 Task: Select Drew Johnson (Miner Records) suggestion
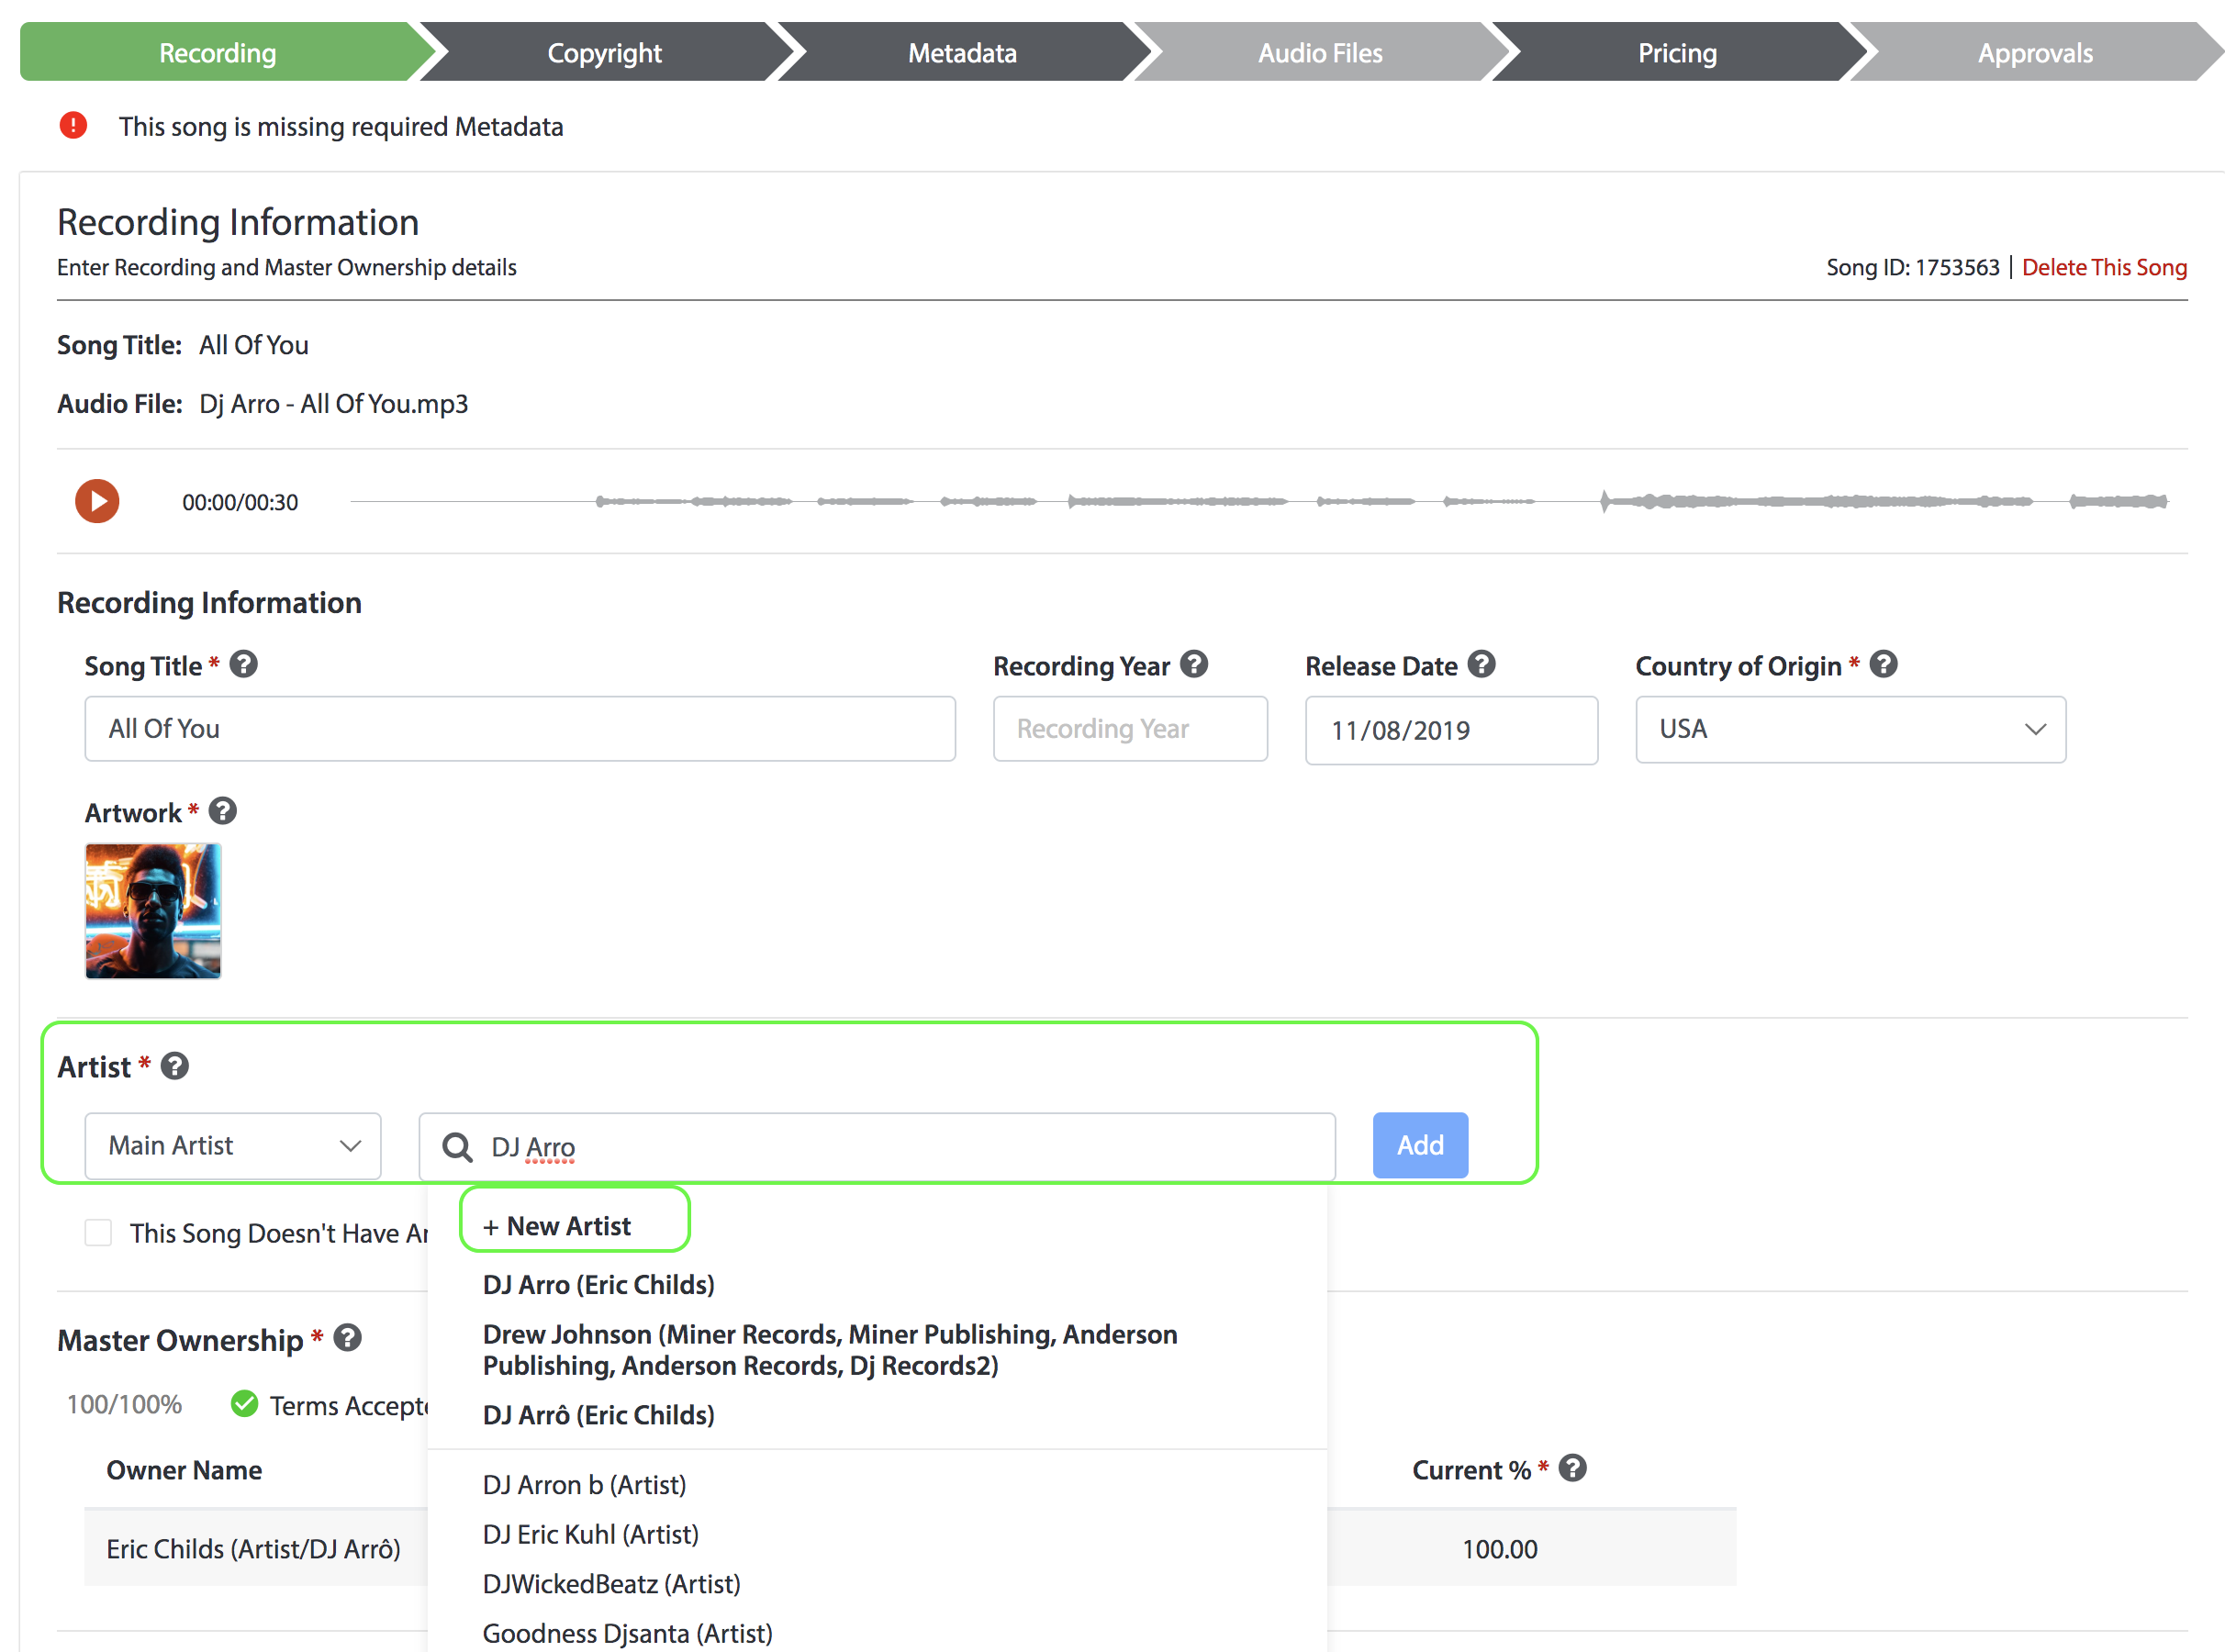tap(830, 1350)
